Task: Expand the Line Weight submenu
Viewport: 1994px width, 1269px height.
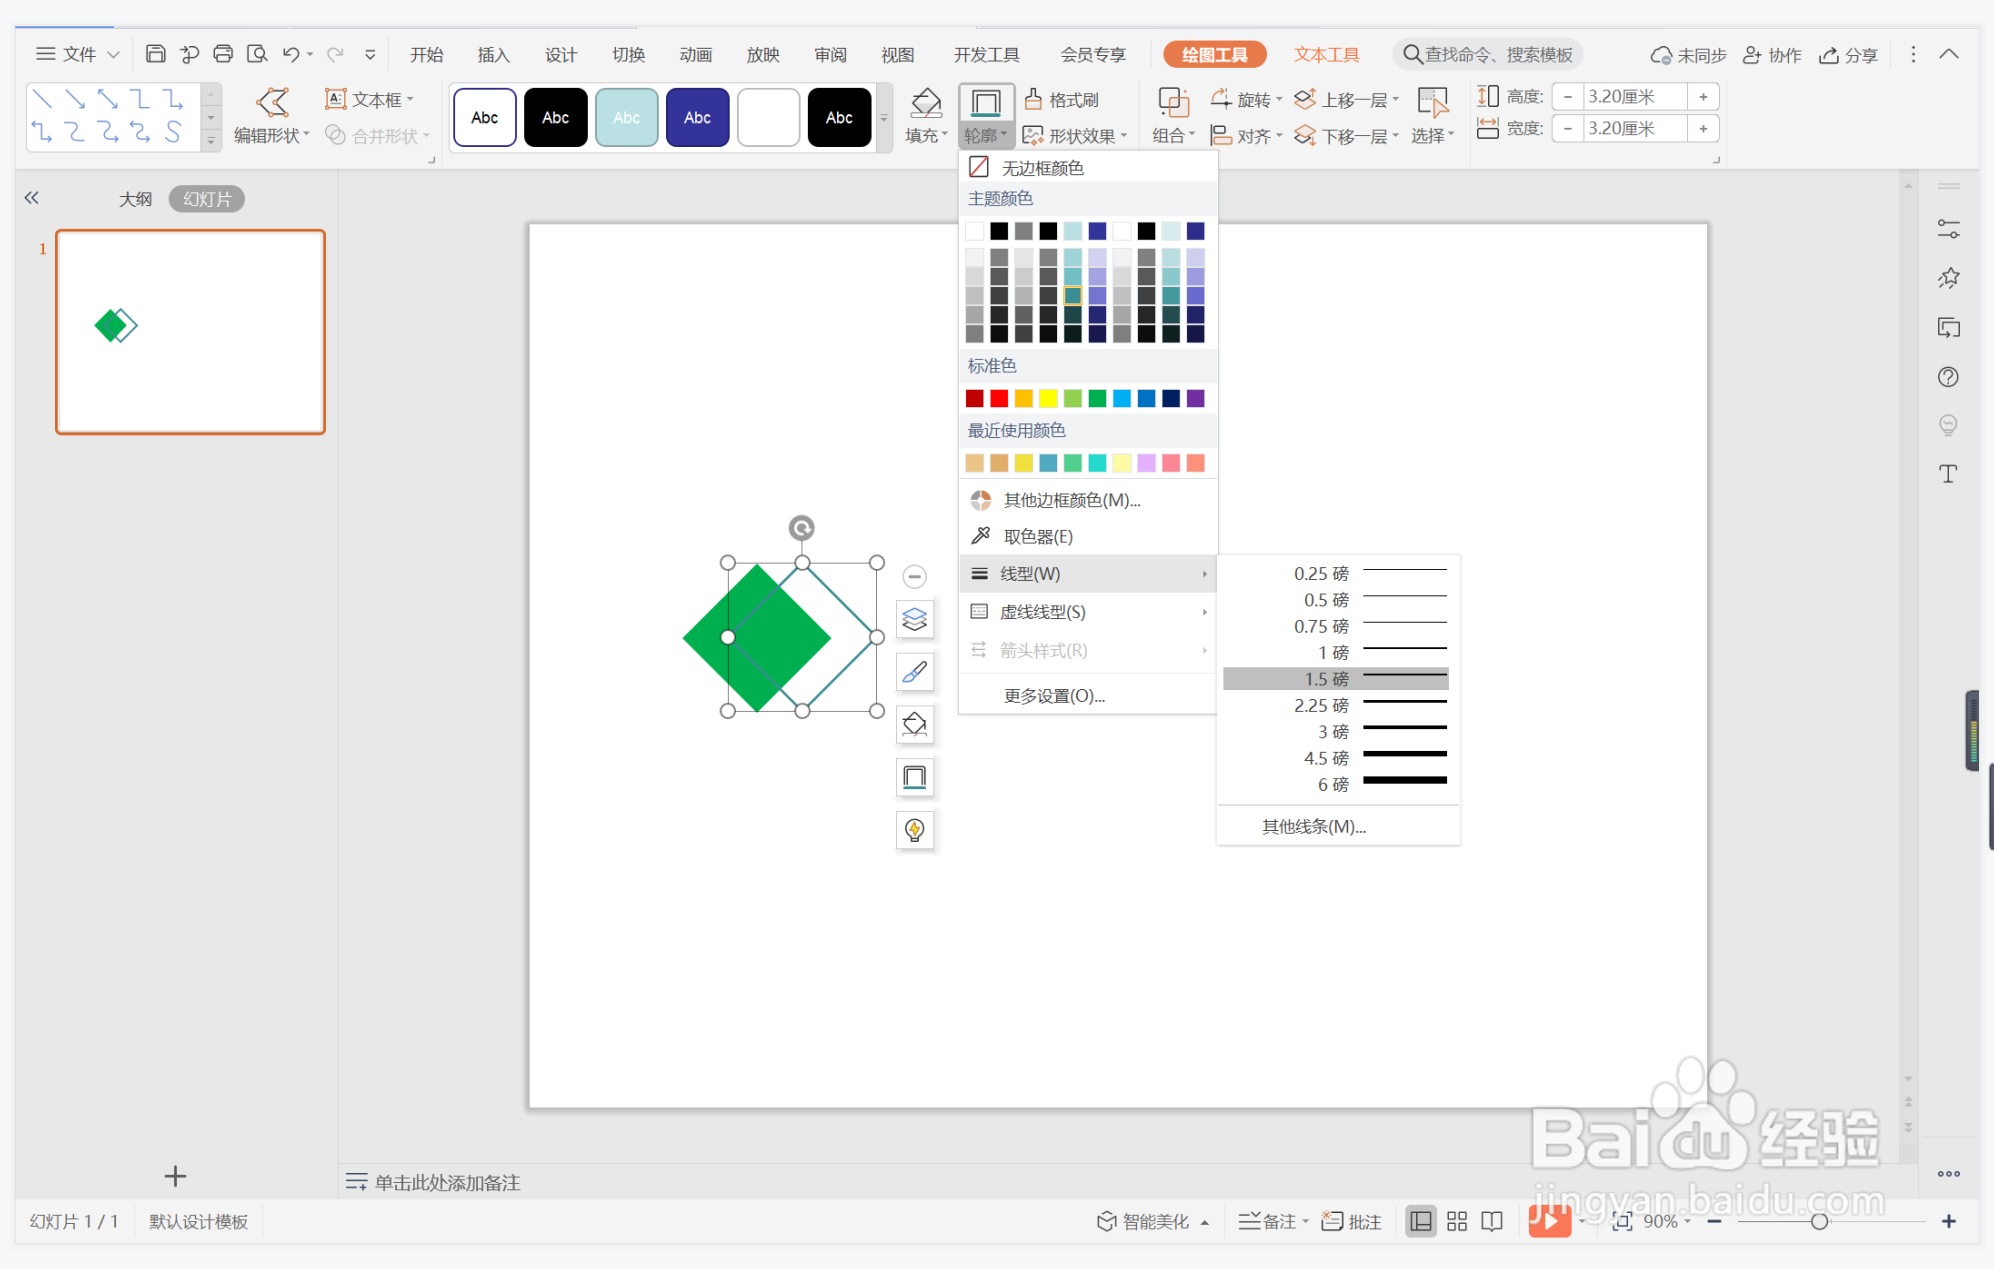Action: pos(1088,573)
